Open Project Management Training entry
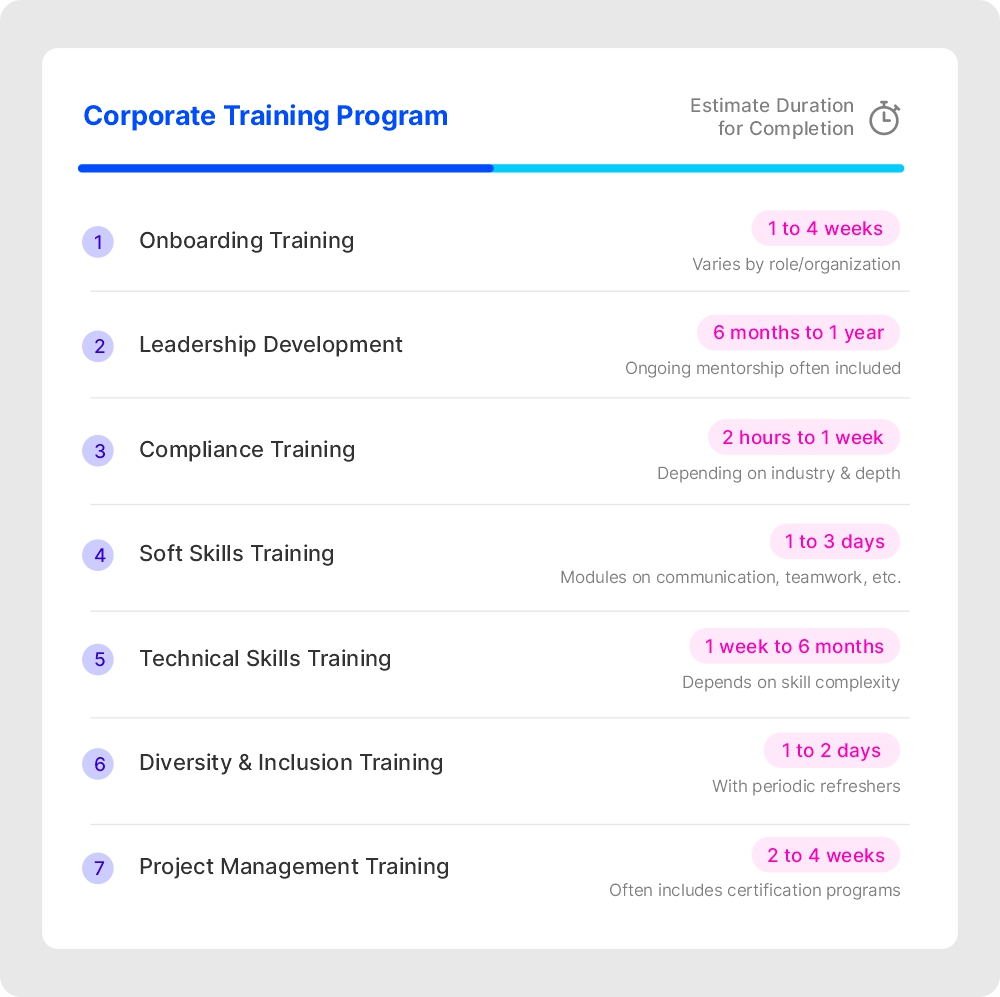 pos(294,867)
